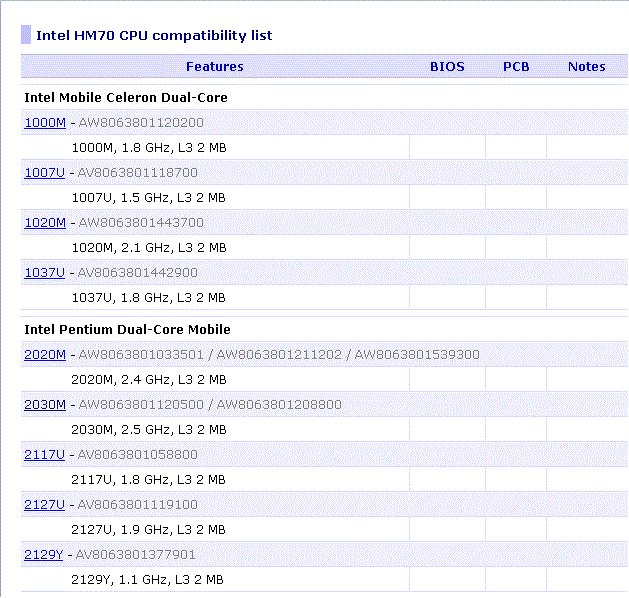629x598 pixels.
Task: Open the 2030M processor link
Action: point(45,404)
